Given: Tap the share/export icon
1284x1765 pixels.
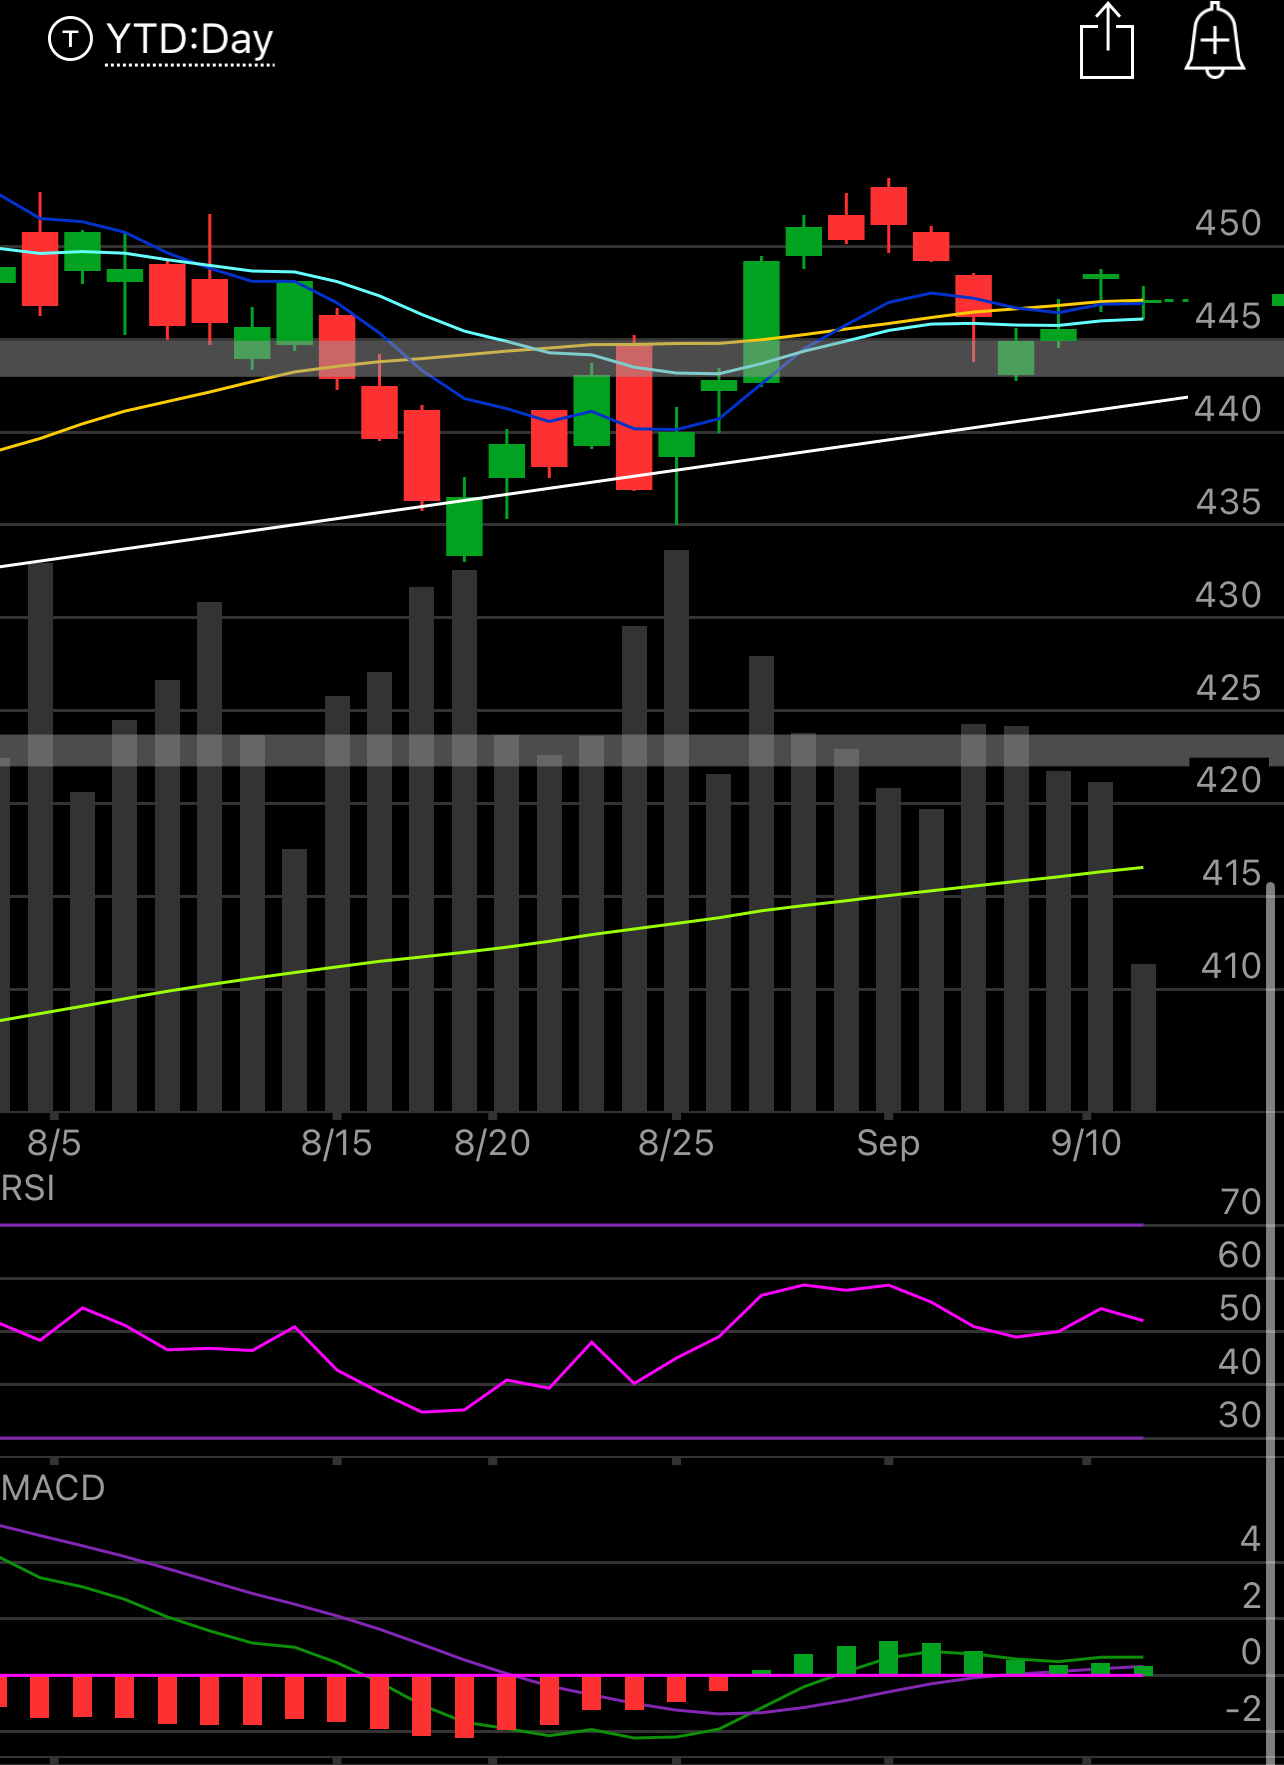Looking at the screenshot, I should (1107, 41).
